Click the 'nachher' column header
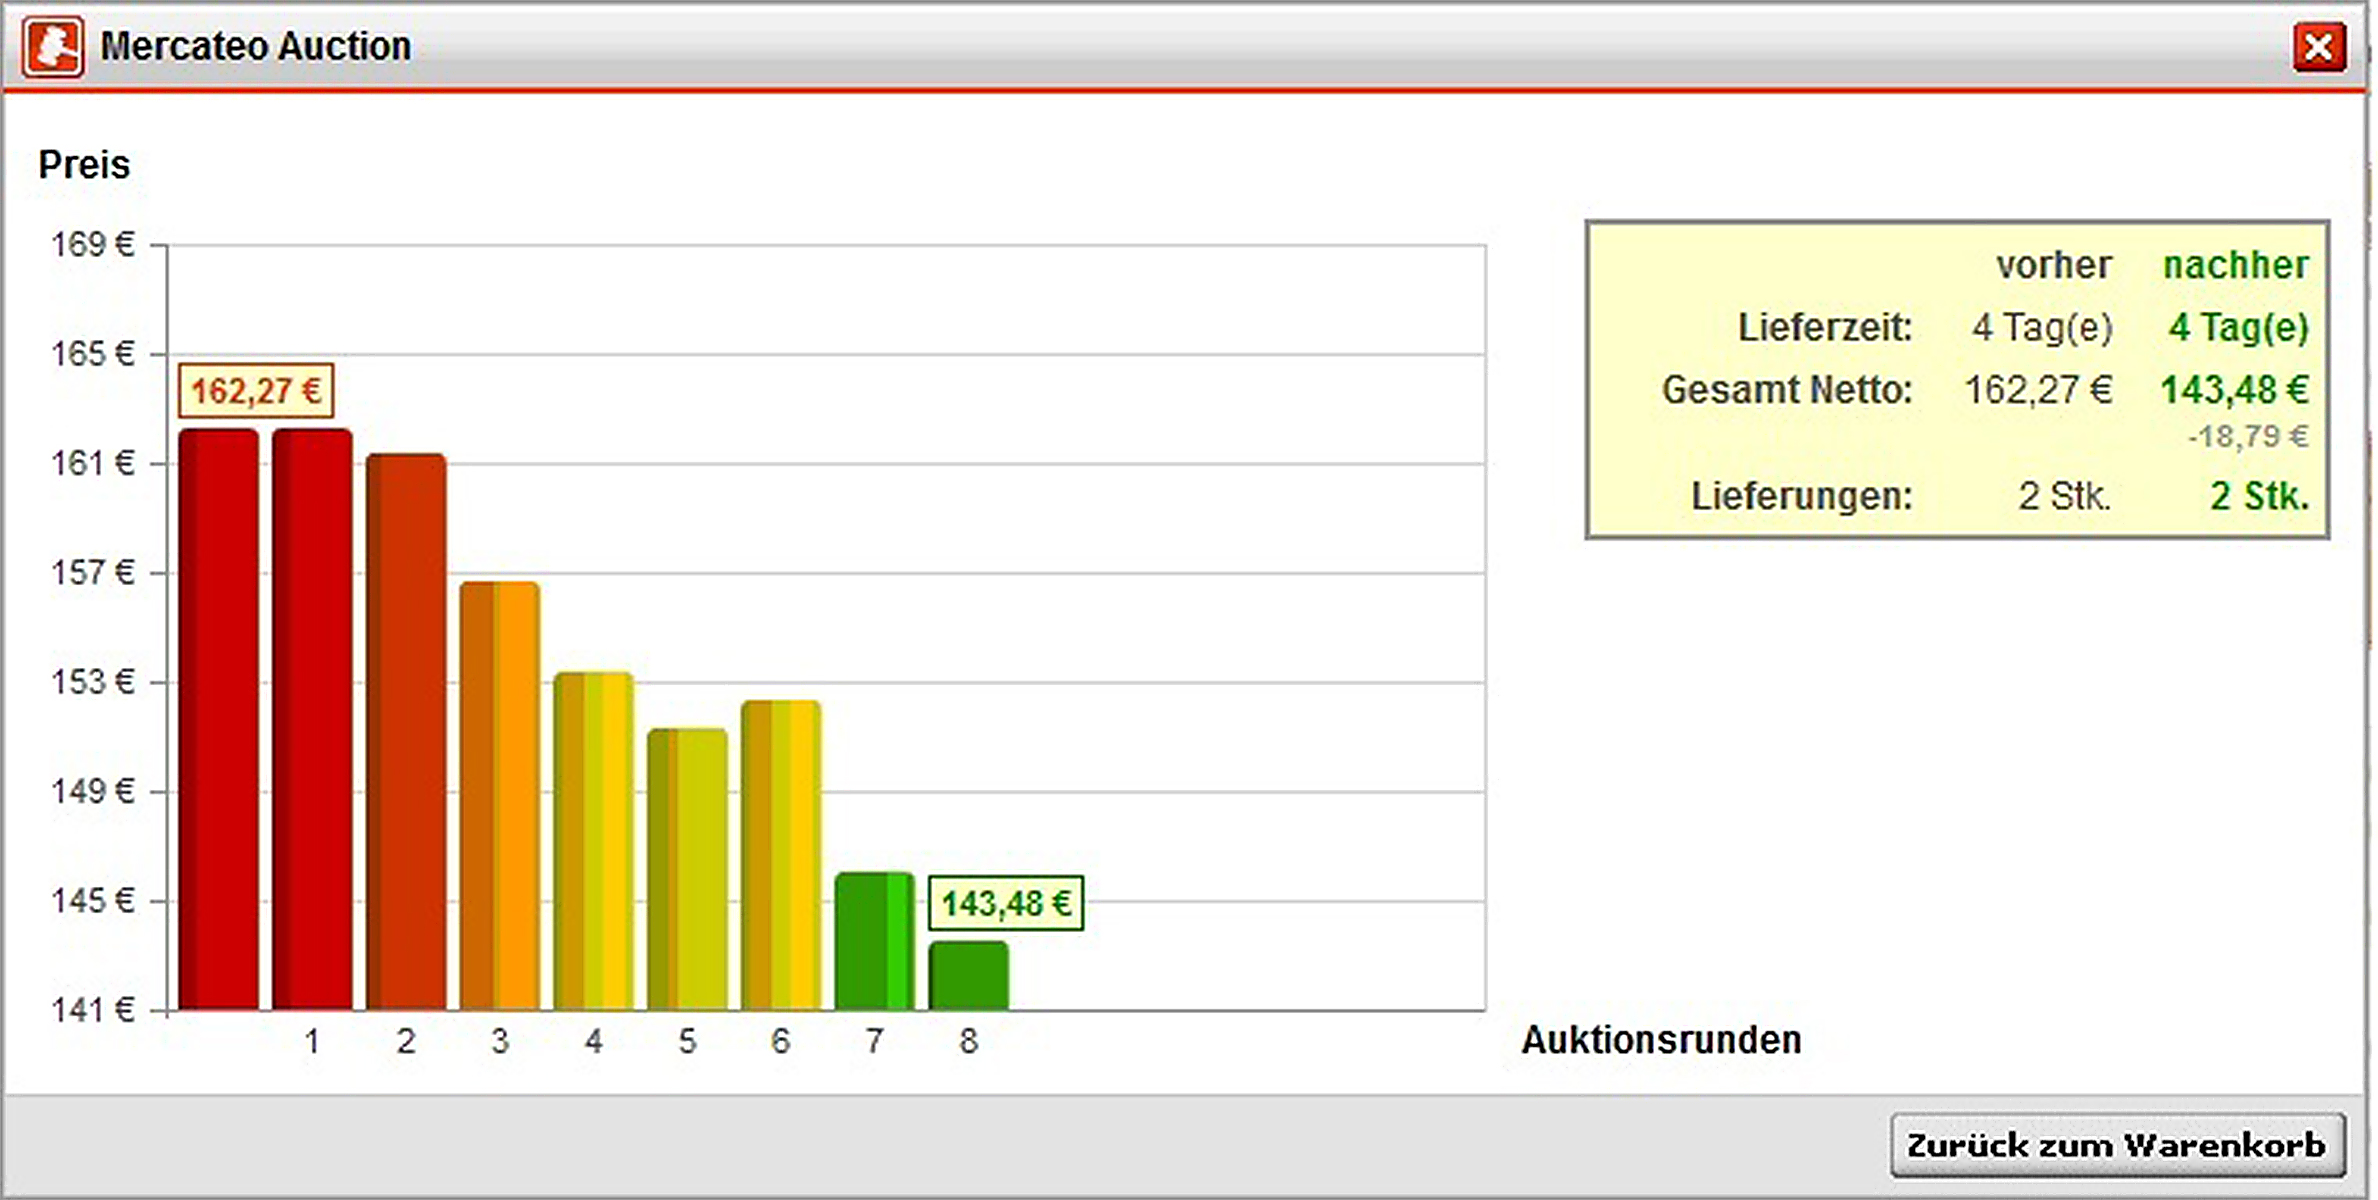The image size is (2378, 1200). pos(2235,266)
